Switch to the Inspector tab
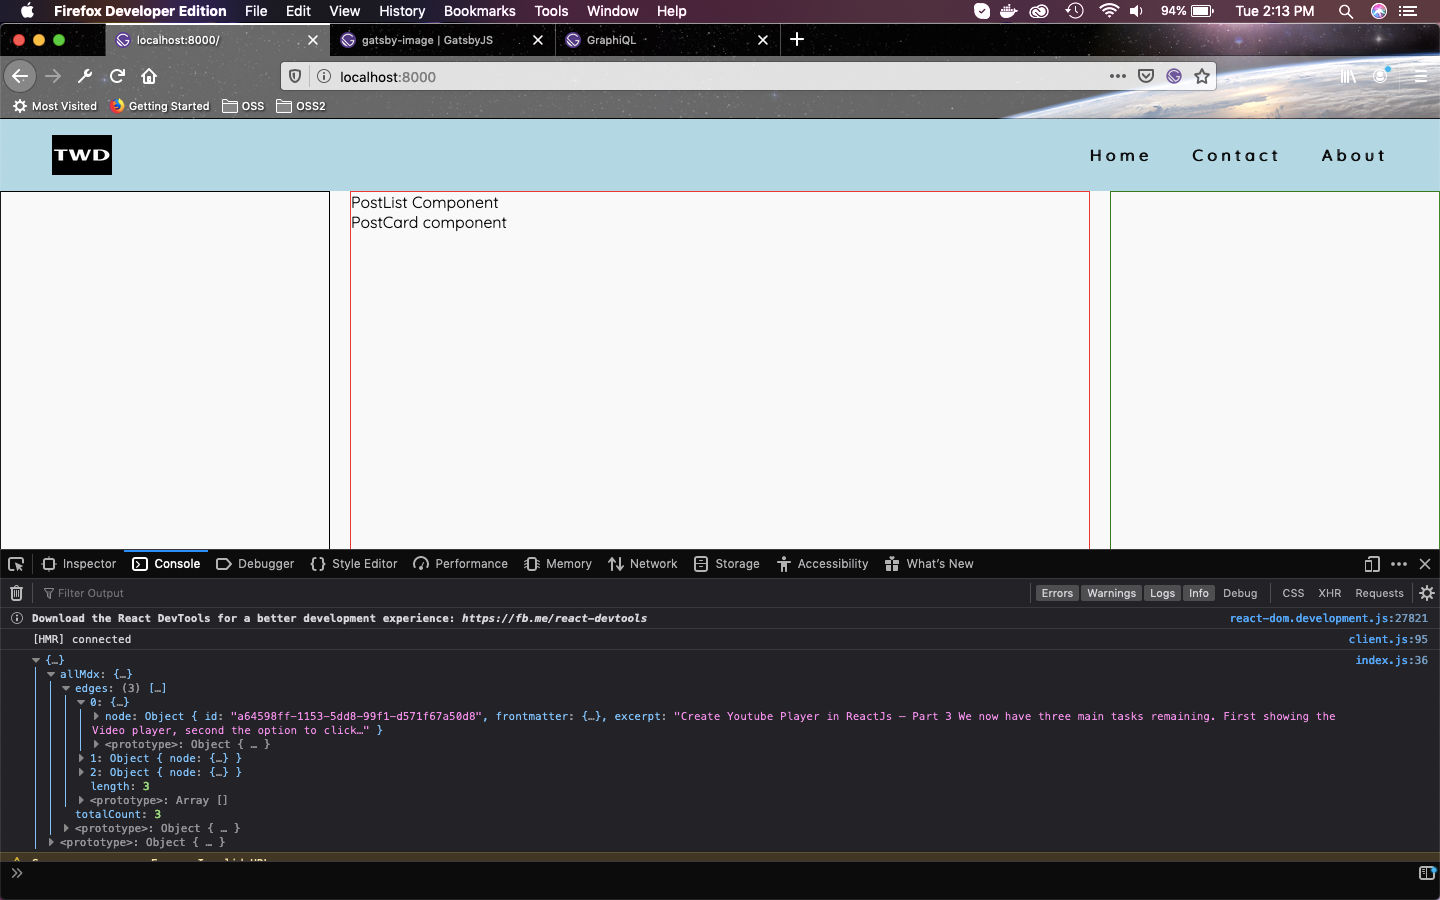 (79, 564)
